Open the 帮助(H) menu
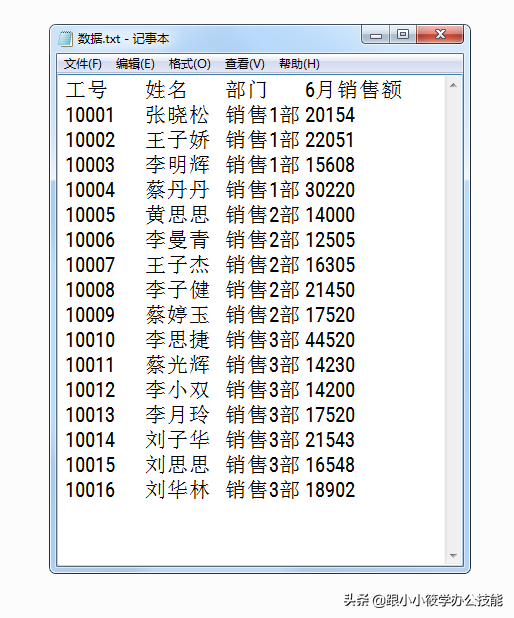The height and width of the screenshot is (618, 514). tap(299, 64)
